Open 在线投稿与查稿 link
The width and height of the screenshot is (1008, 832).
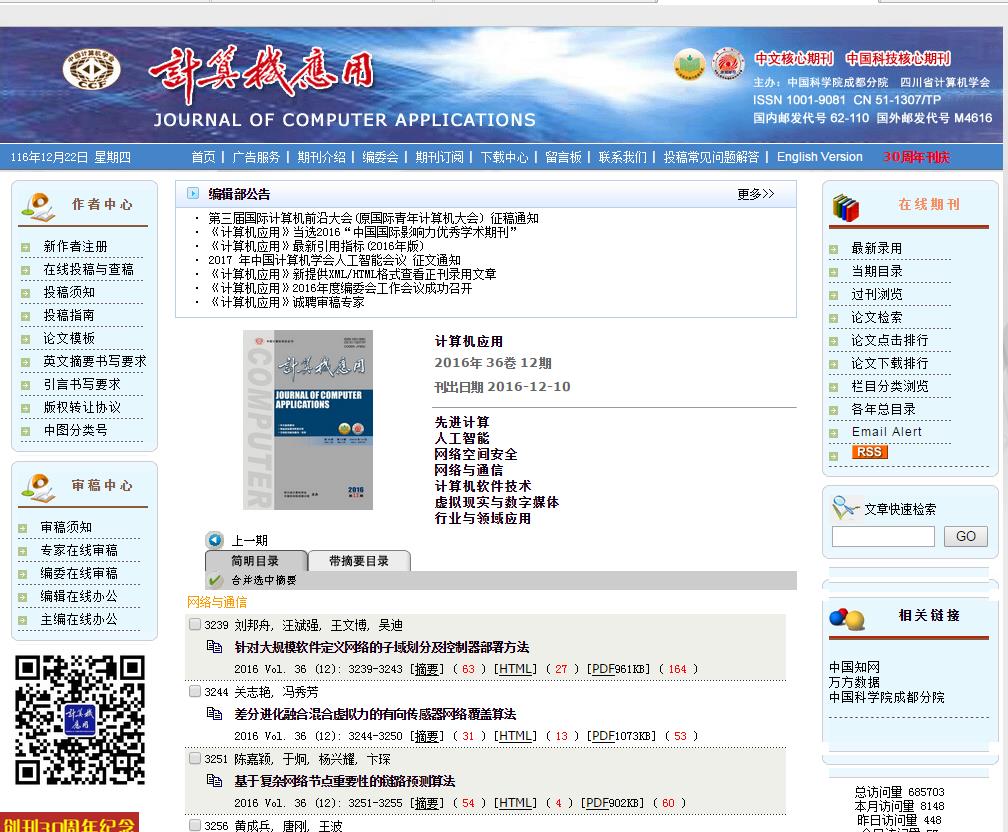(x=89, y=269)
